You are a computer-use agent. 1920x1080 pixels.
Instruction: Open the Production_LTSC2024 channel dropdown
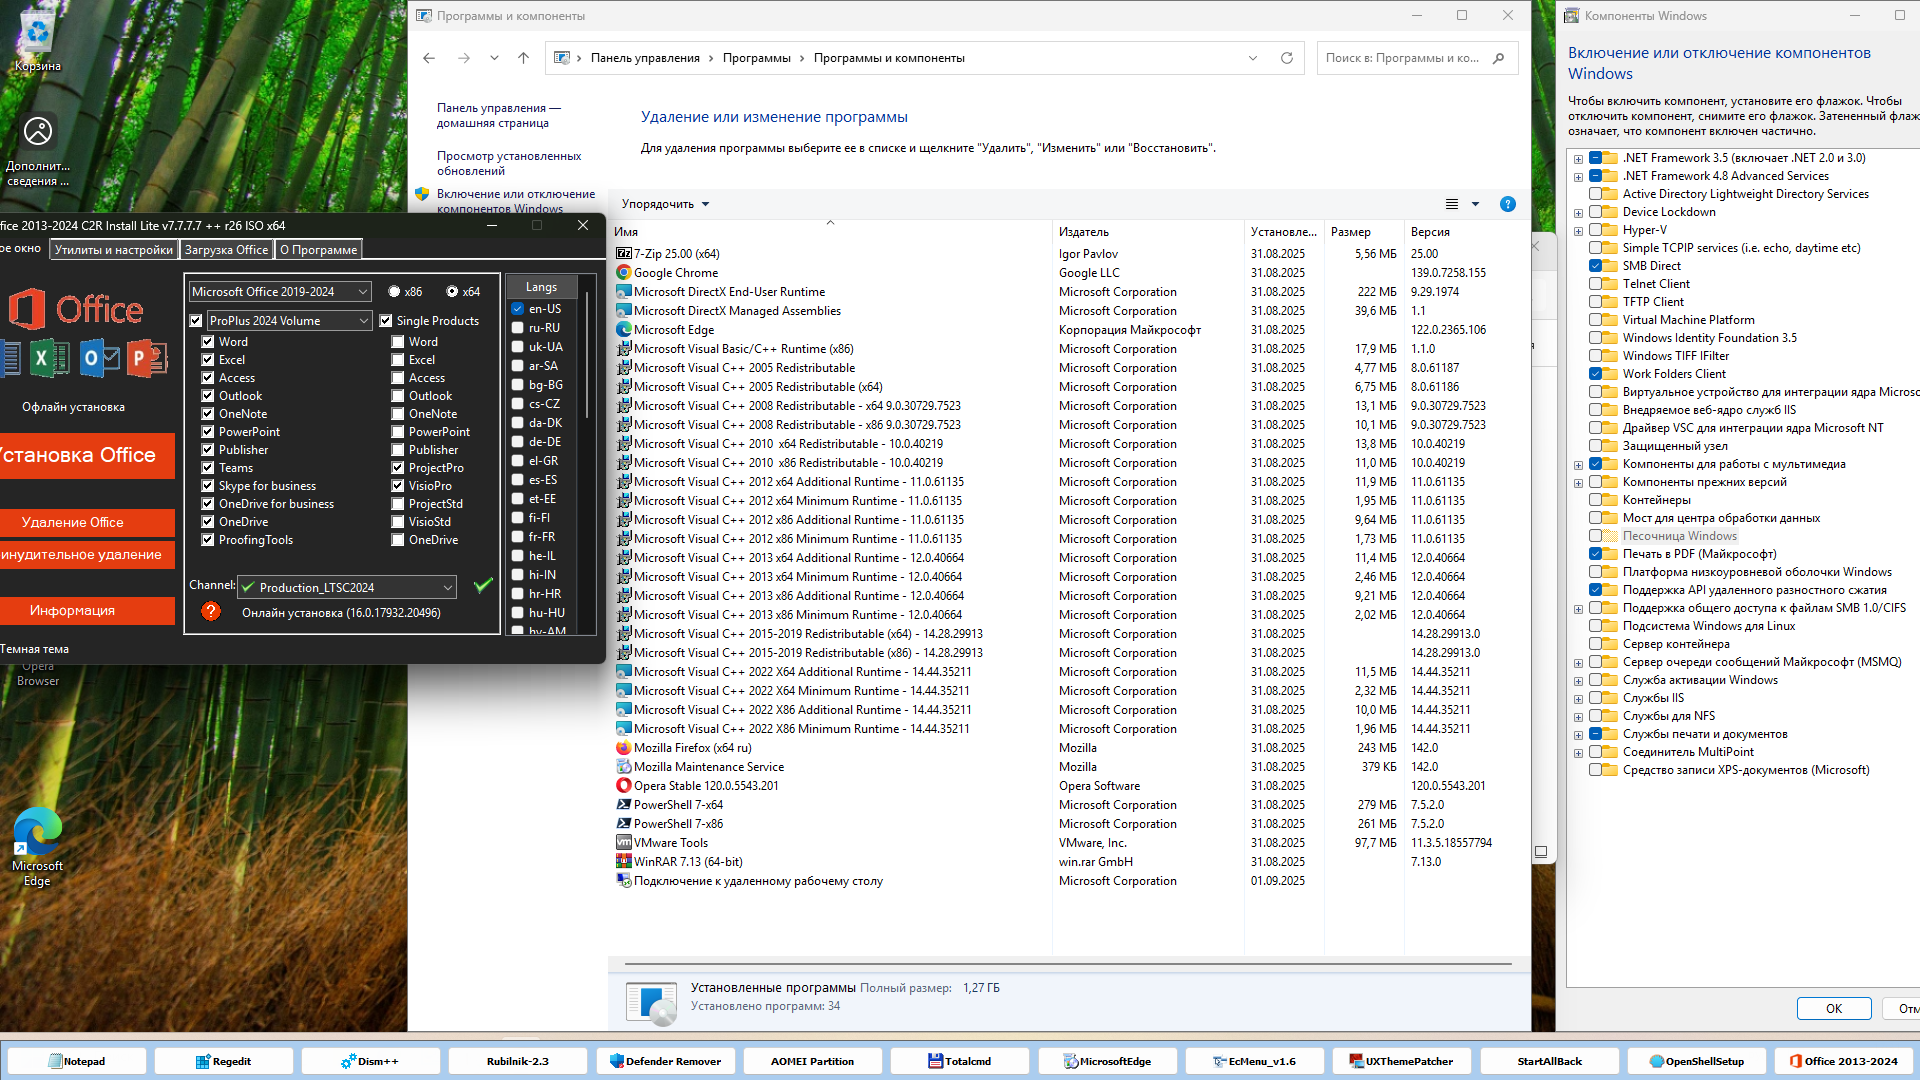(347, 587)
